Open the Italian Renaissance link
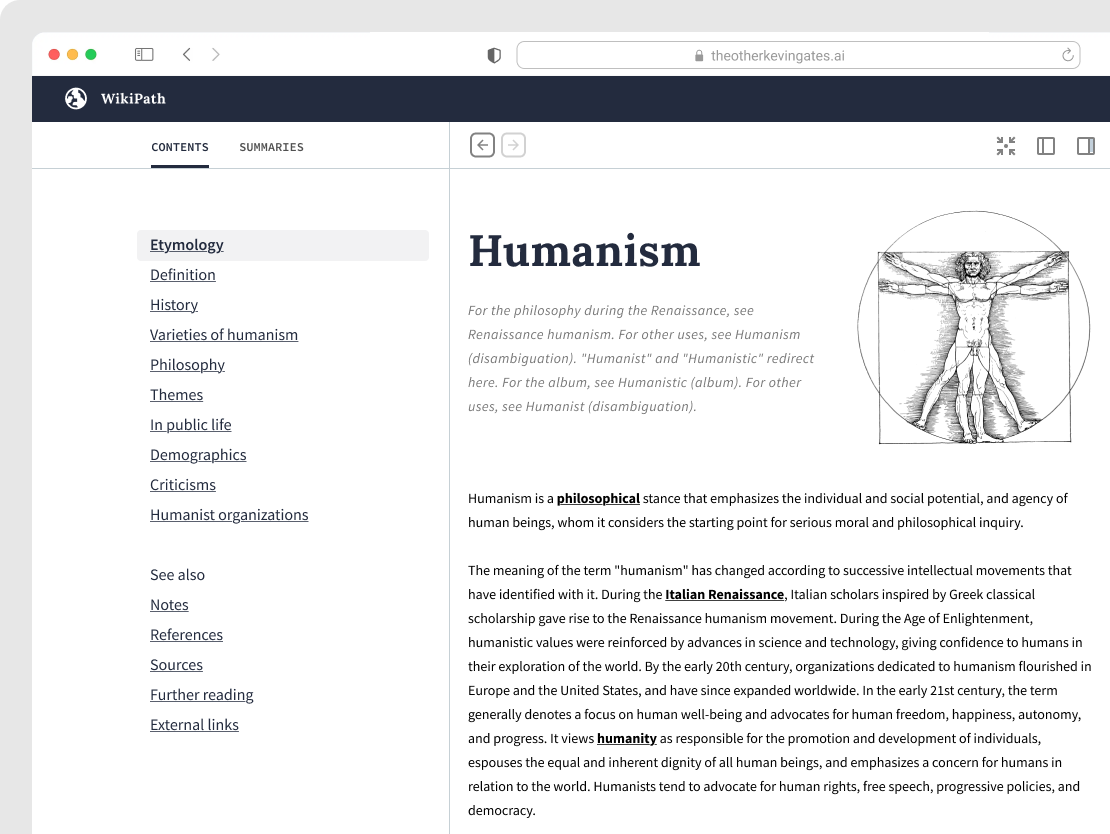The image size is (1110, 834). click(x=724, y=594)
